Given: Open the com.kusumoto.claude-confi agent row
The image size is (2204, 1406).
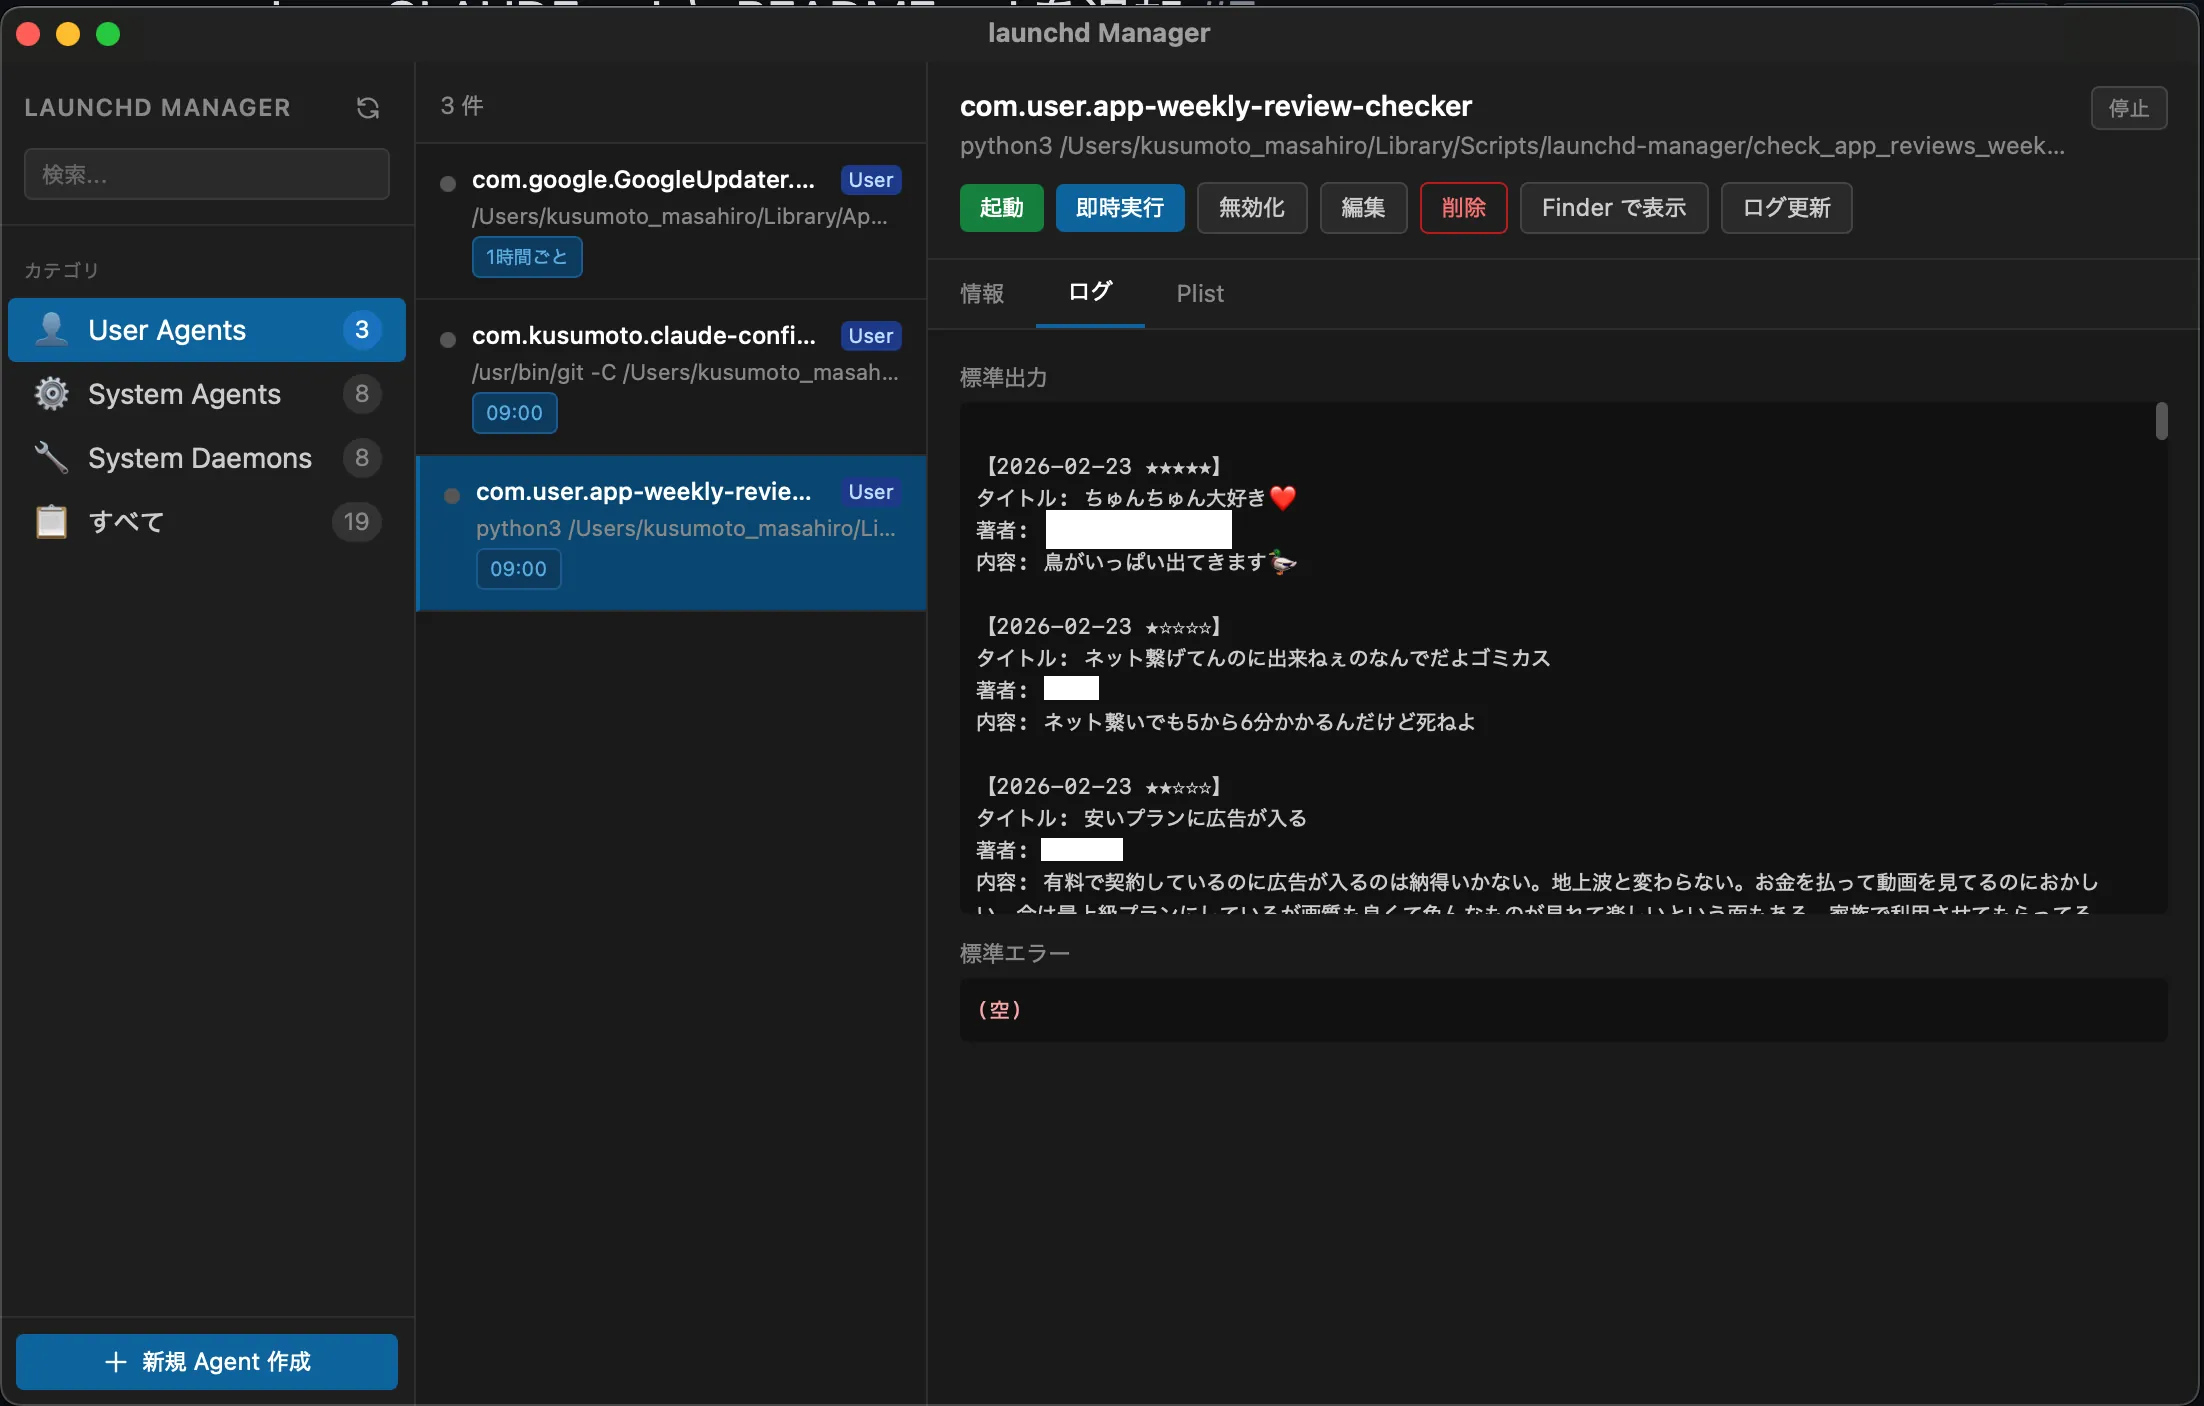Looking at the screenshot, I should coord(671,378).
